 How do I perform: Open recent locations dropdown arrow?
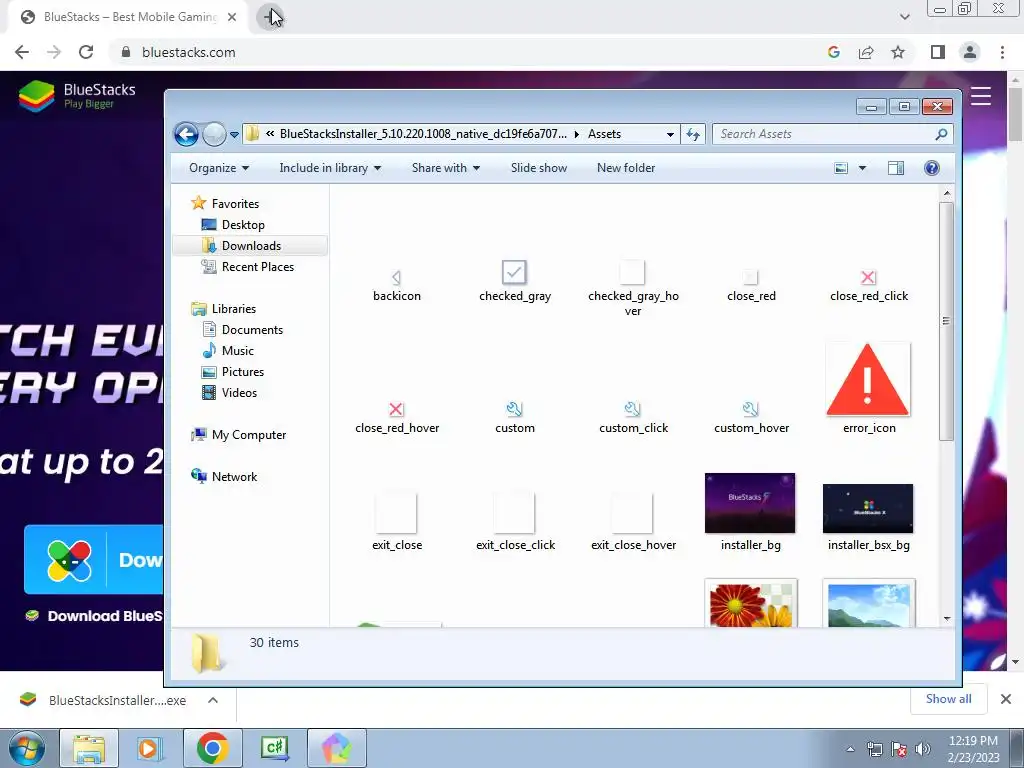coord(234,135)
